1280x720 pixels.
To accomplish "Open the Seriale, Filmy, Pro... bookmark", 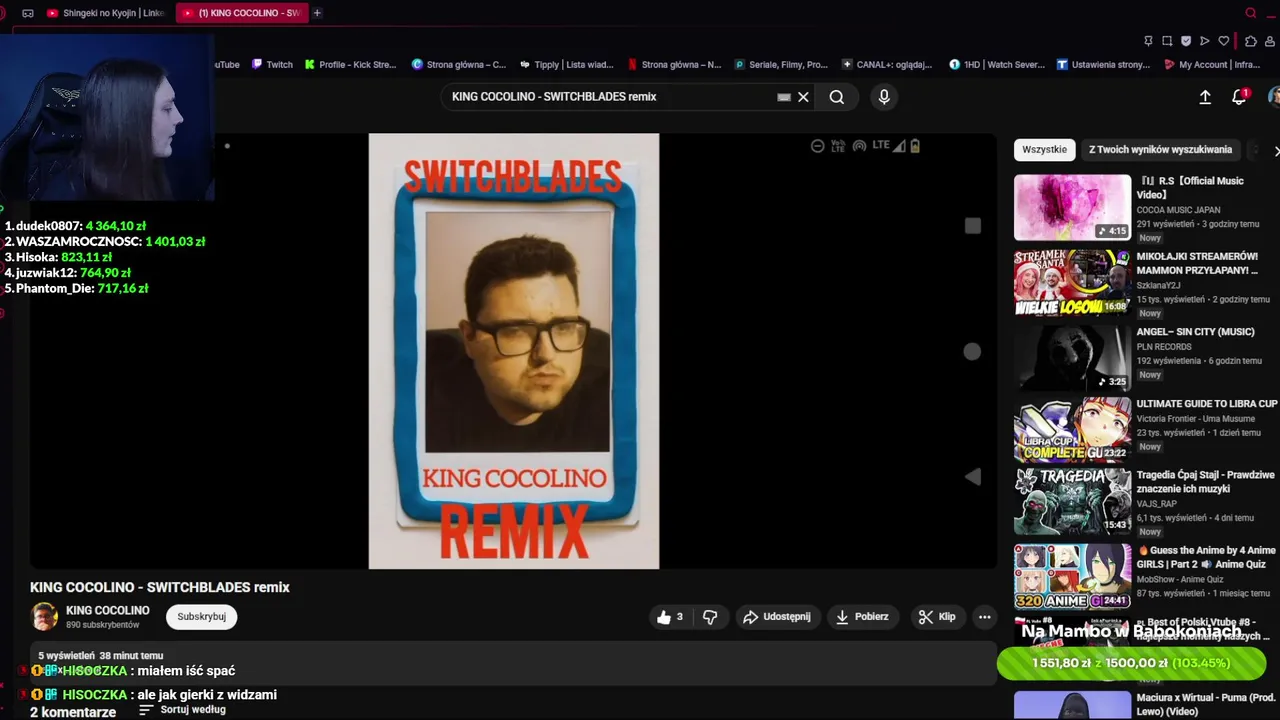I will pos(781,65).
